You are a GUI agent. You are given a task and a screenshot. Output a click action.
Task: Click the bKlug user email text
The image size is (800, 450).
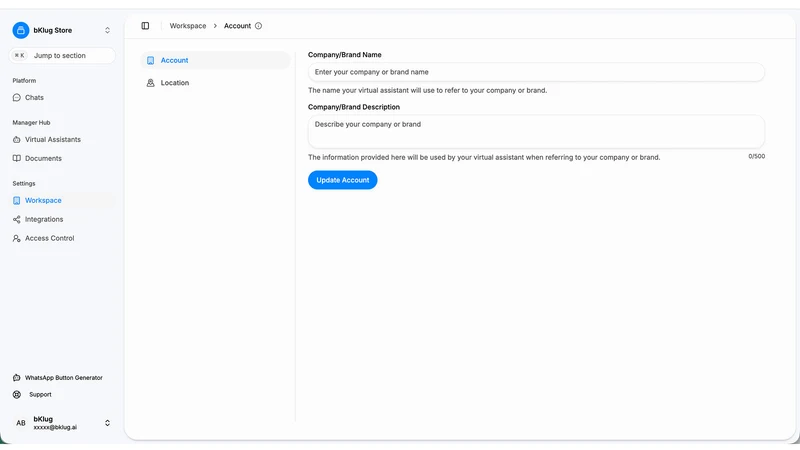coord(55,428)
